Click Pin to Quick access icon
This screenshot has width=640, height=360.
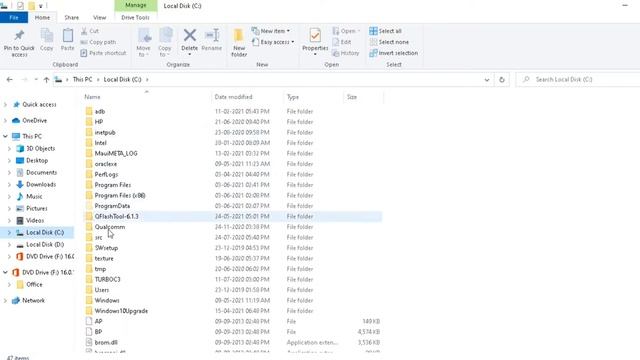click(19, 36)
